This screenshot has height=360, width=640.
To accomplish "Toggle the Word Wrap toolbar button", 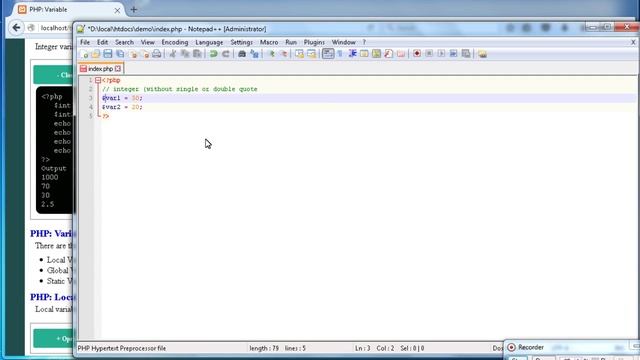I will pyautogui.click(x=328, y=54).
